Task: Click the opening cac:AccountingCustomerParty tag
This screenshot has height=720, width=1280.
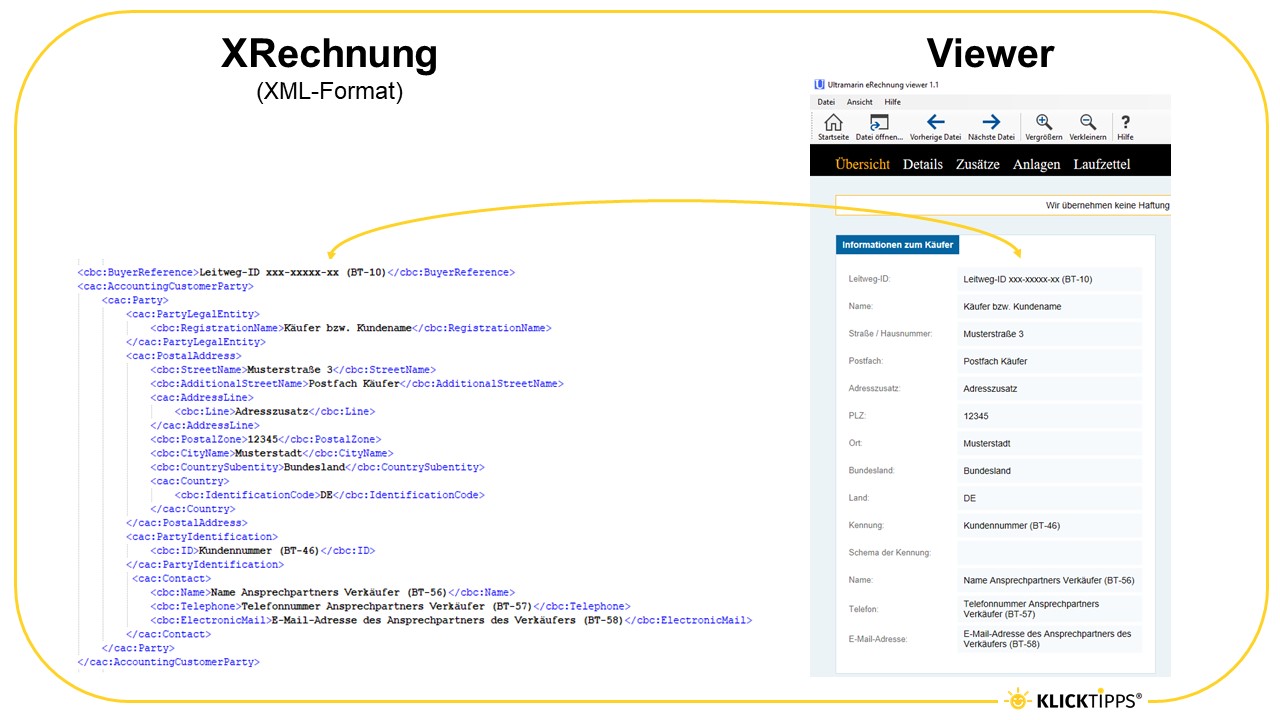Action: 166,286
